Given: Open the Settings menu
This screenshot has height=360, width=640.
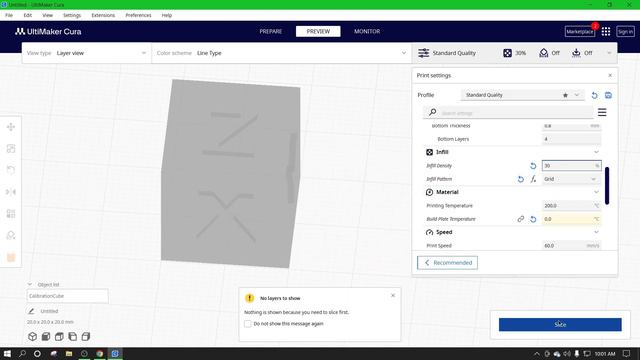Looking at the screenshot, I should [72, 15].
